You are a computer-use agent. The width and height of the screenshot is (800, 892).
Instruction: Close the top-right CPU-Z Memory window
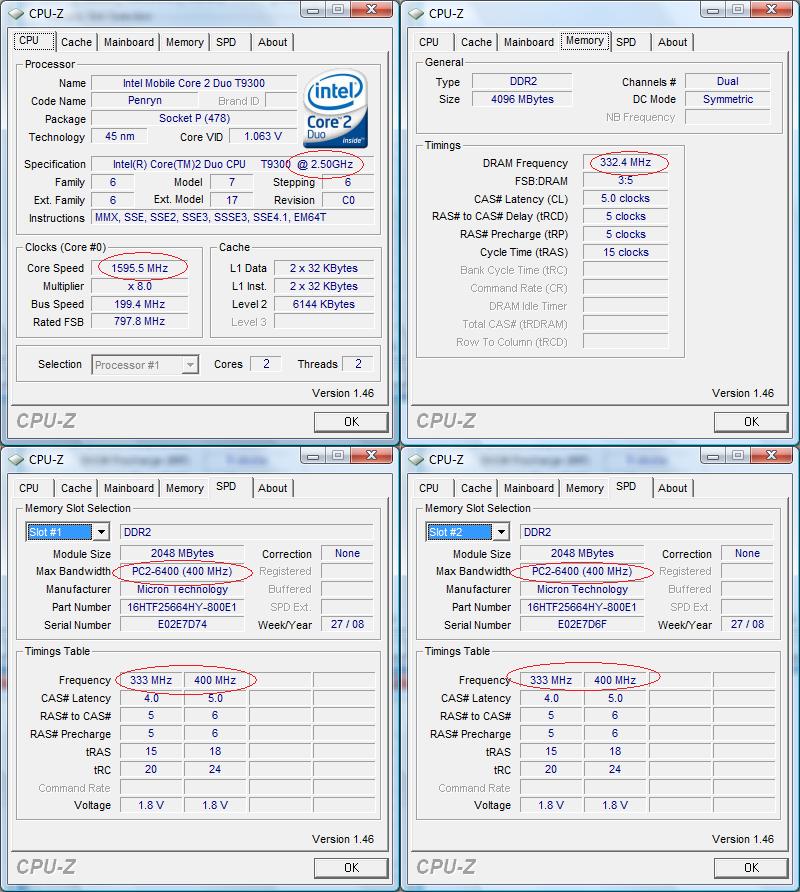coord(771,10)
